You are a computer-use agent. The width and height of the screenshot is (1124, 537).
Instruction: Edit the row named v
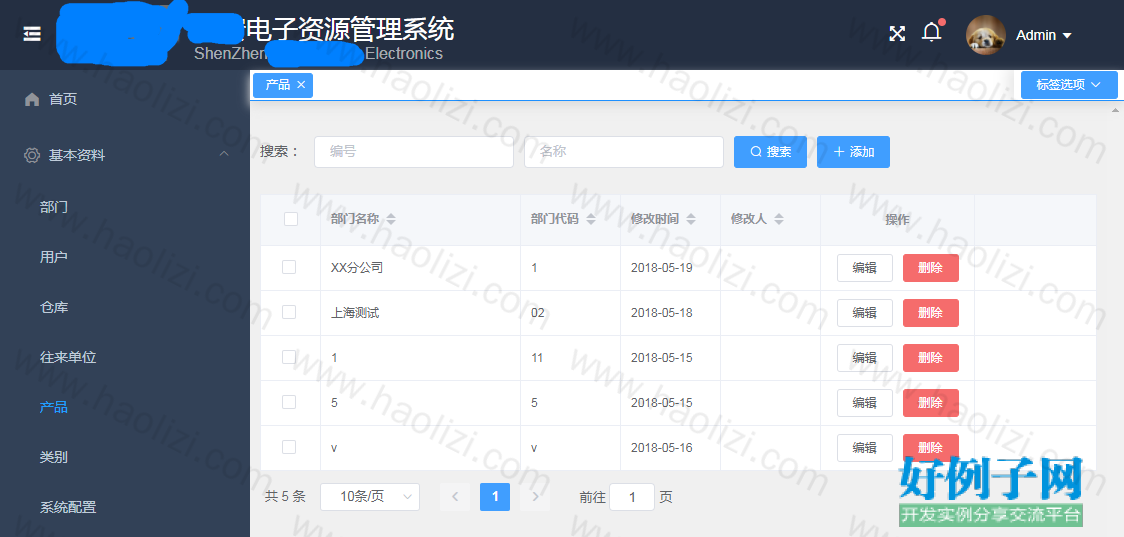tap(865, 448)
